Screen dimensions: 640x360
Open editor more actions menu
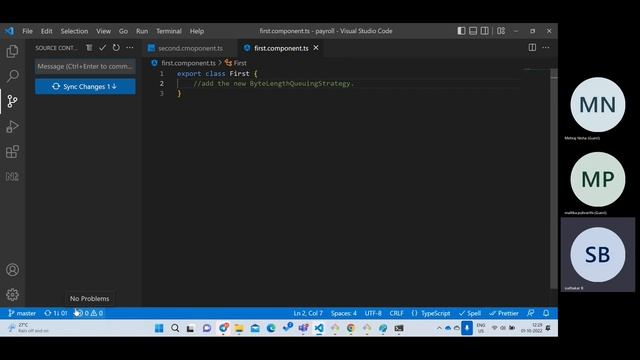click(546, 48)
